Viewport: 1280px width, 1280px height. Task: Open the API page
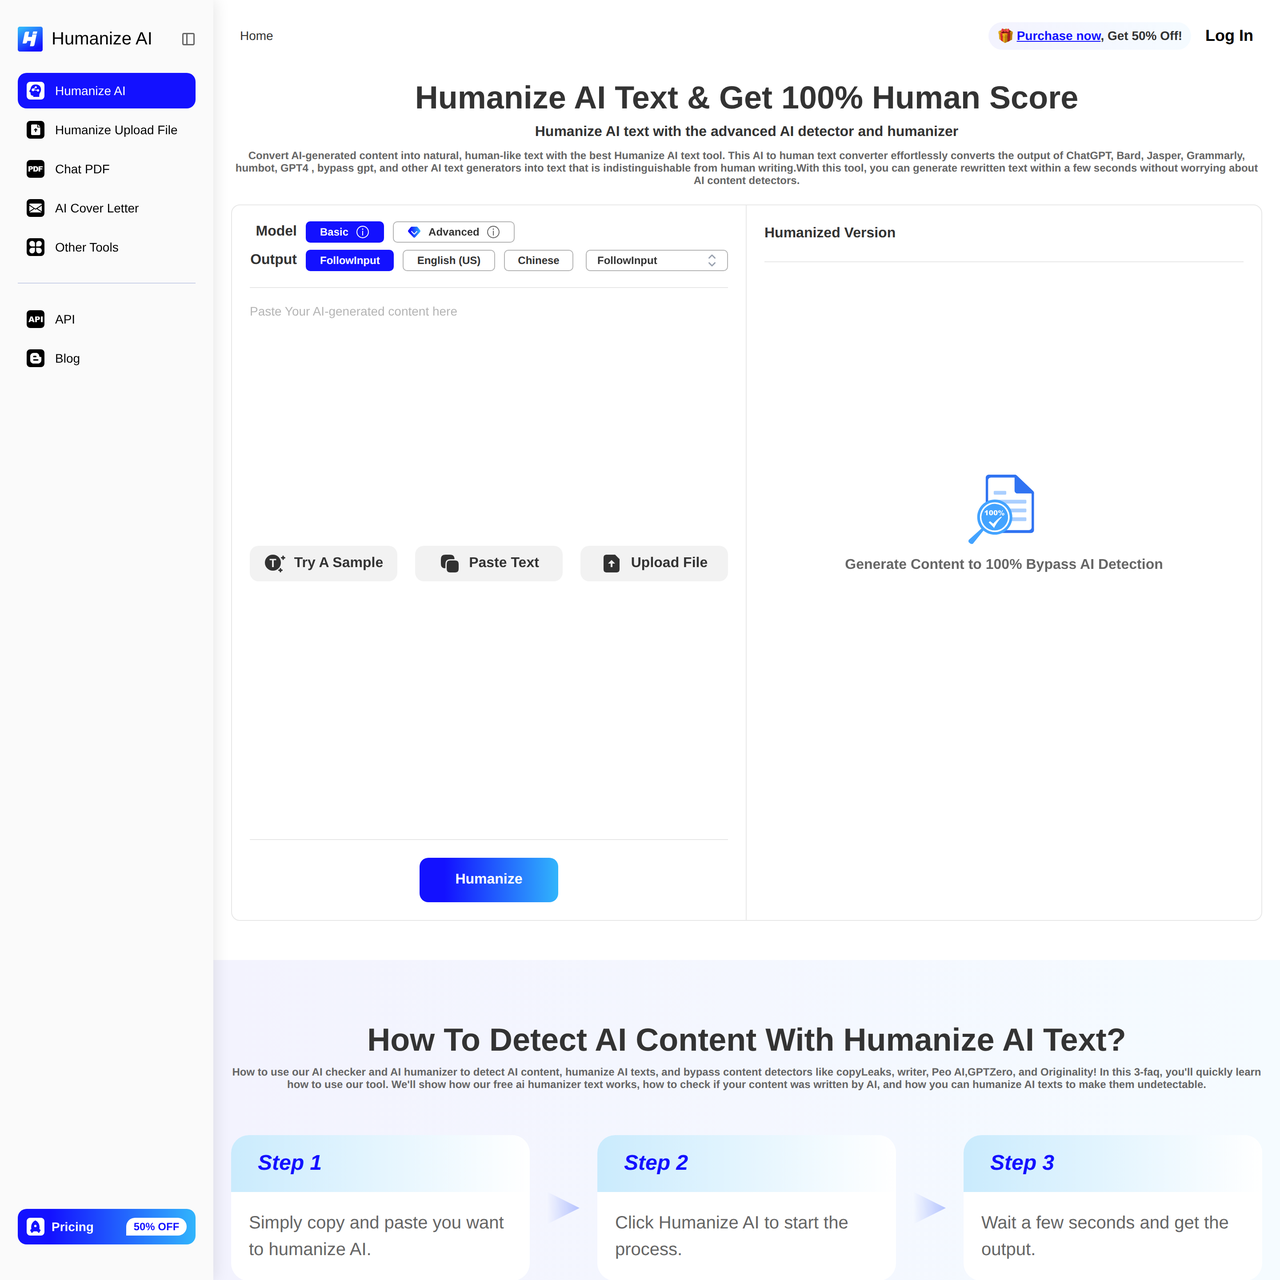(107, 319)
